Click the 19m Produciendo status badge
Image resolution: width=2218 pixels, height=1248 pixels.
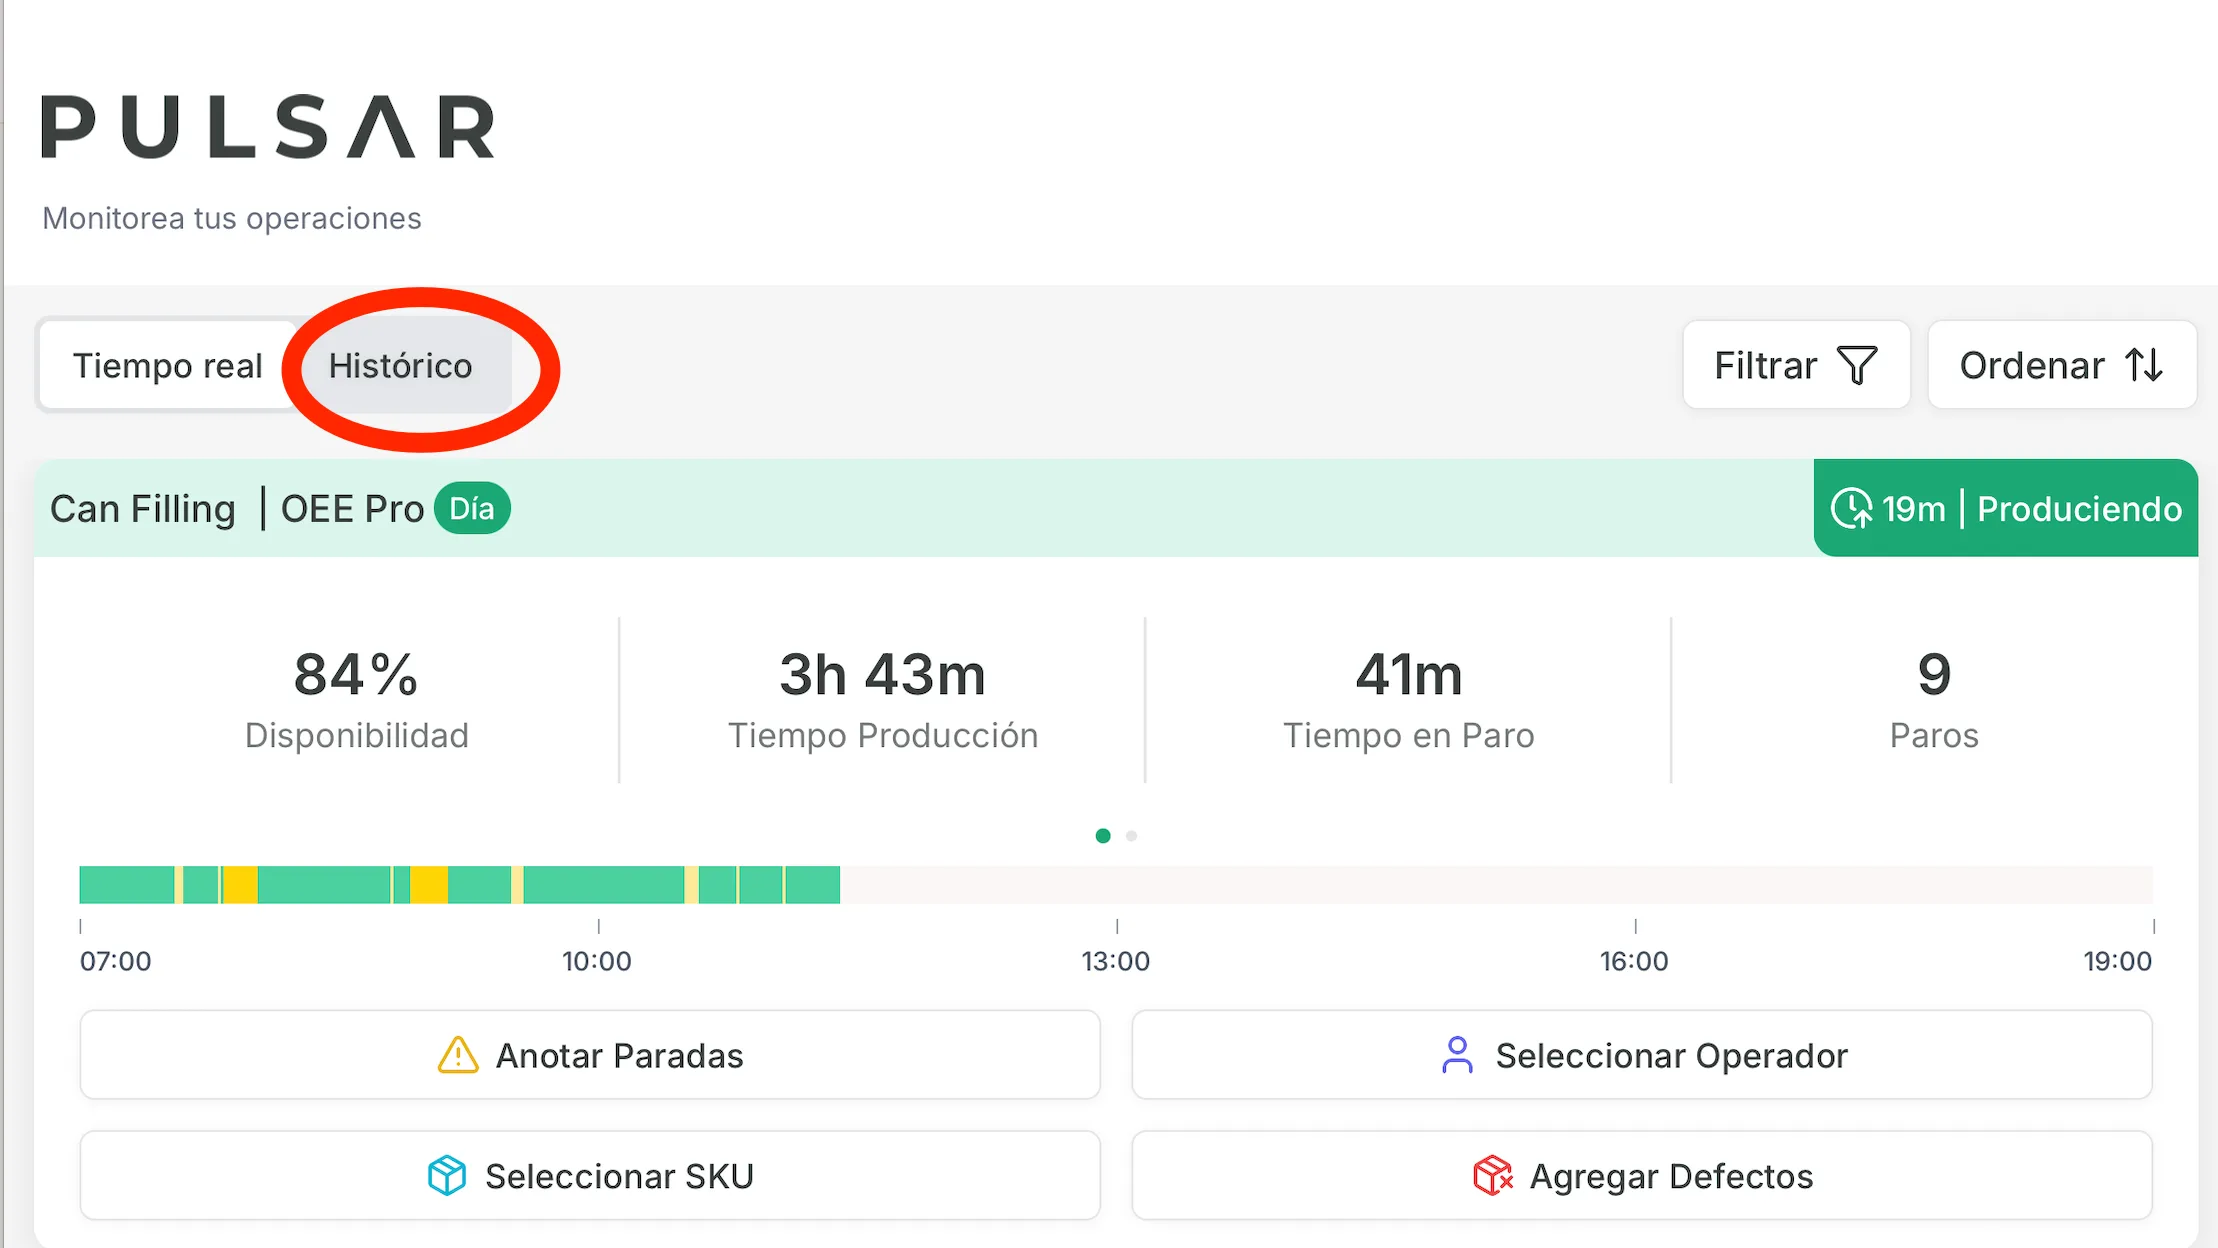[x=2005, y=509]
